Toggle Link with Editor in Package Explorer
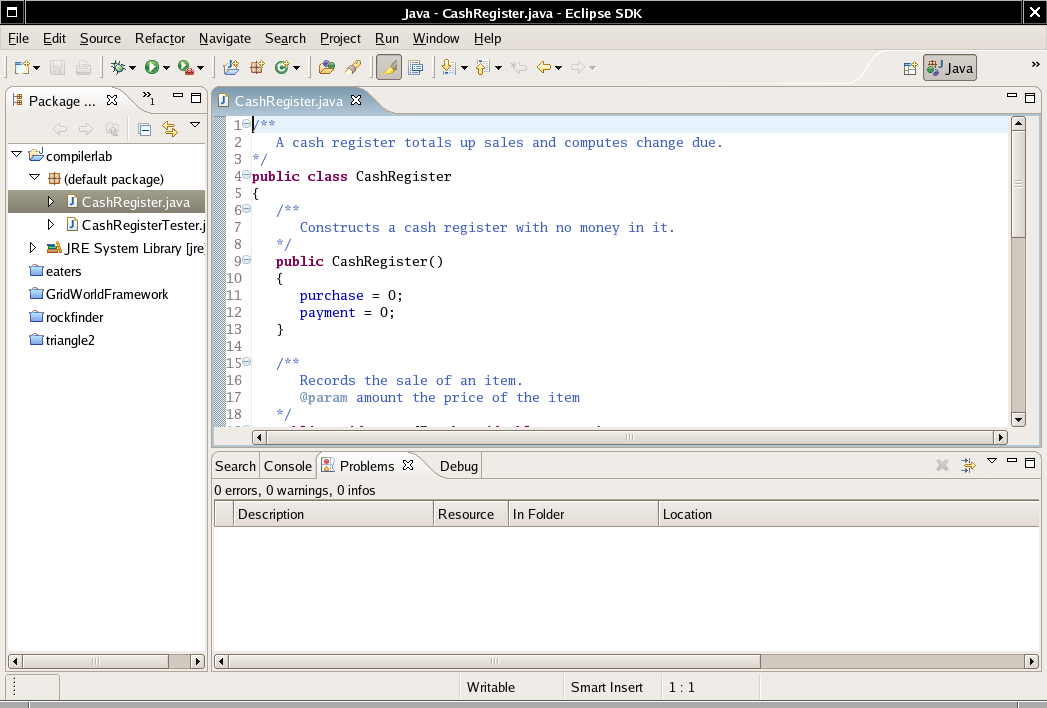The height and width of the screenshot is (708, 1047). 169,129
